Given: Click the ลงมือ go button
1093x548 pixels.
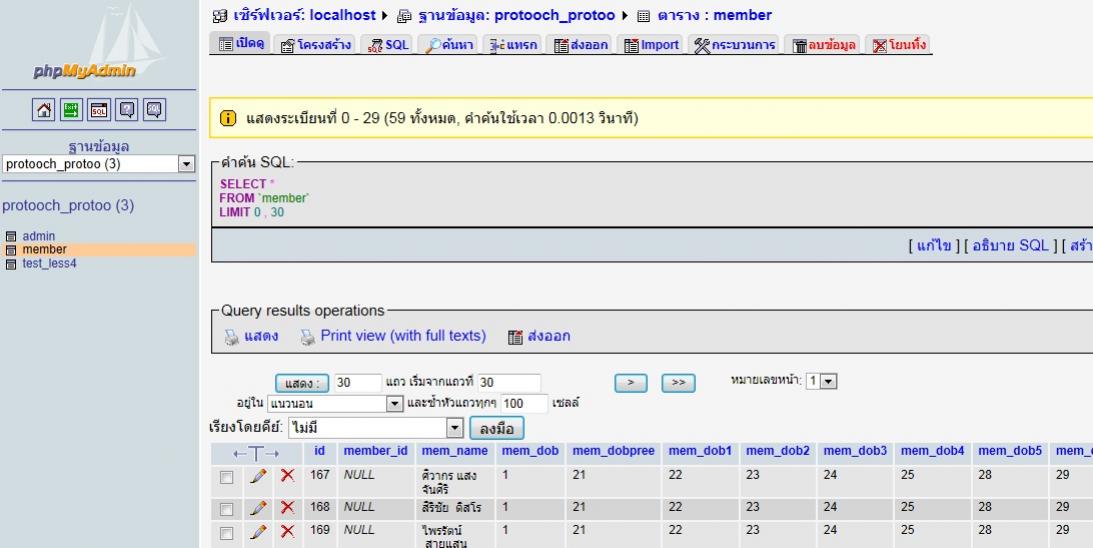Looking at the screenshot, I should [496, 428].
